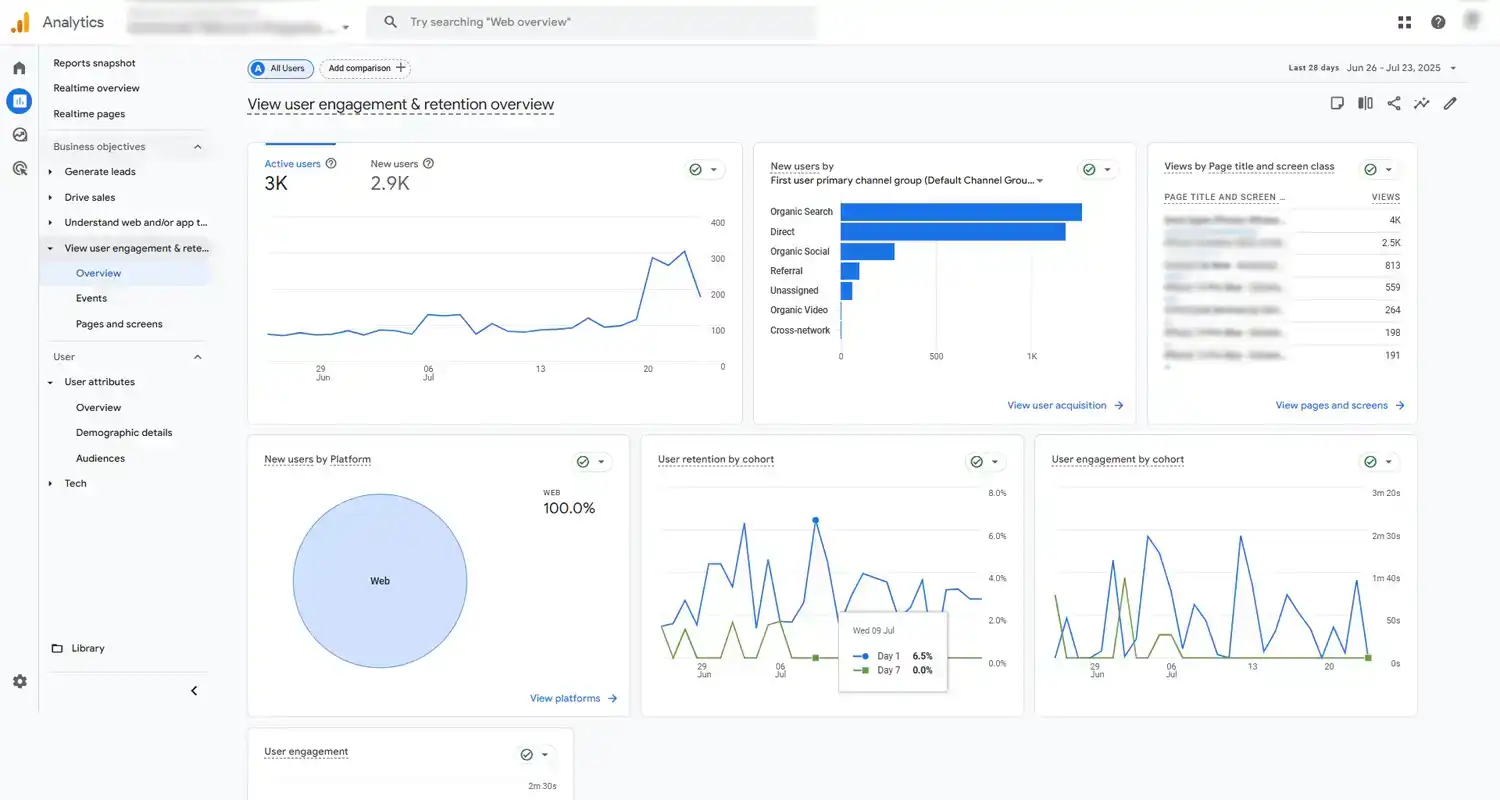Share this report using the share icon
This screenshot has height=800, width=1500.
[1393, 103]
